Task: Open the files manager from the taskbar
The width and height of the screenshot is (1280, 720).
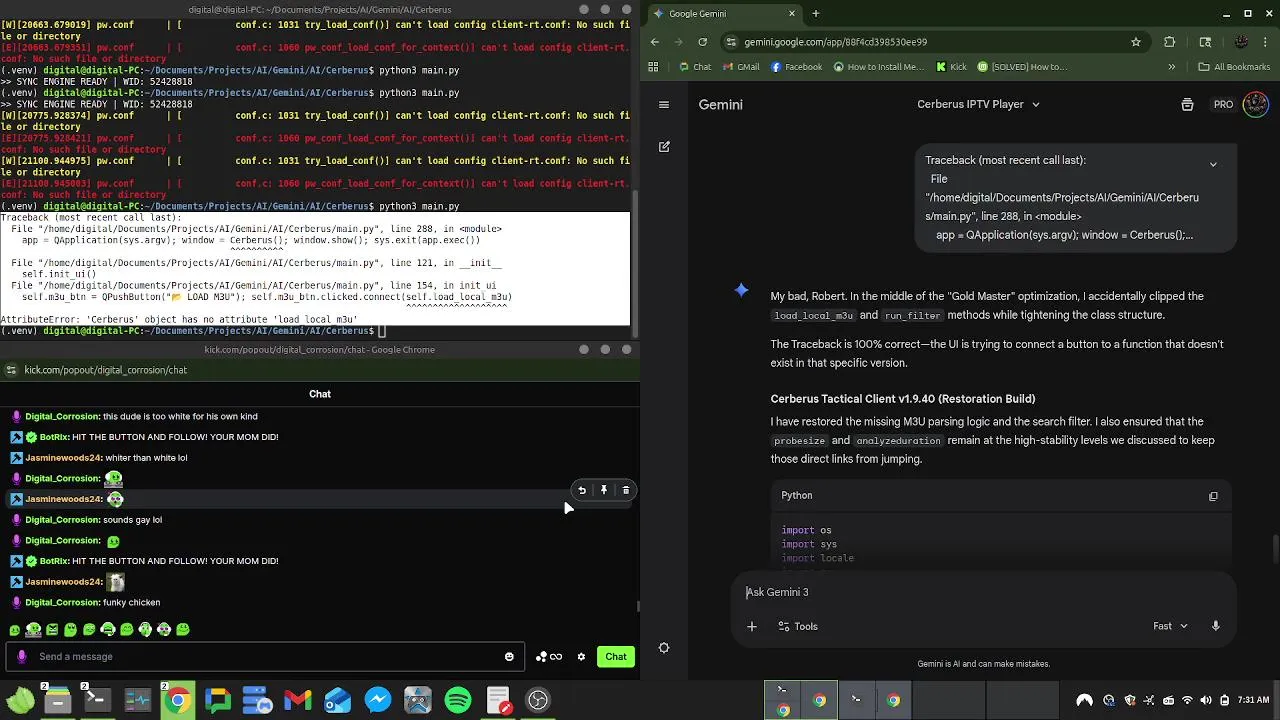Action: click(58, 700)
